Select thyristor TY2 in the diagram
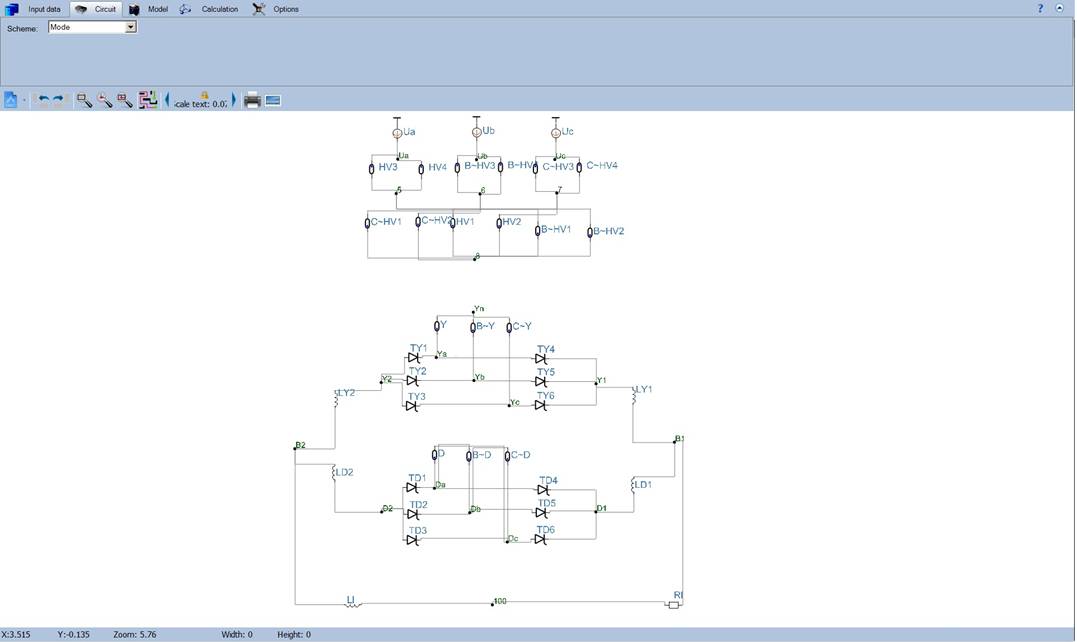 coord(413,380)
